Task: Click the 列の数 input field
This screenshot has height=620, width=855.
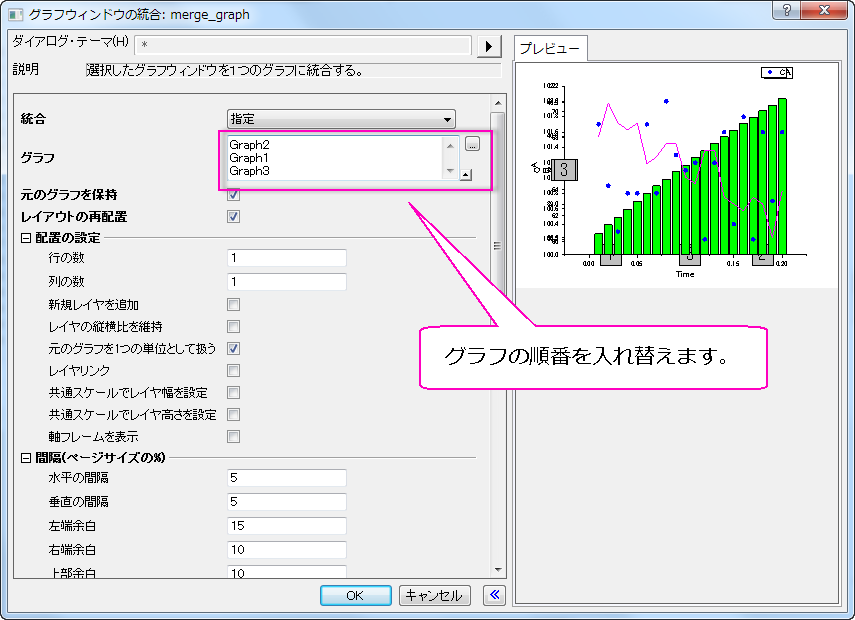Action: pos(287,282)
